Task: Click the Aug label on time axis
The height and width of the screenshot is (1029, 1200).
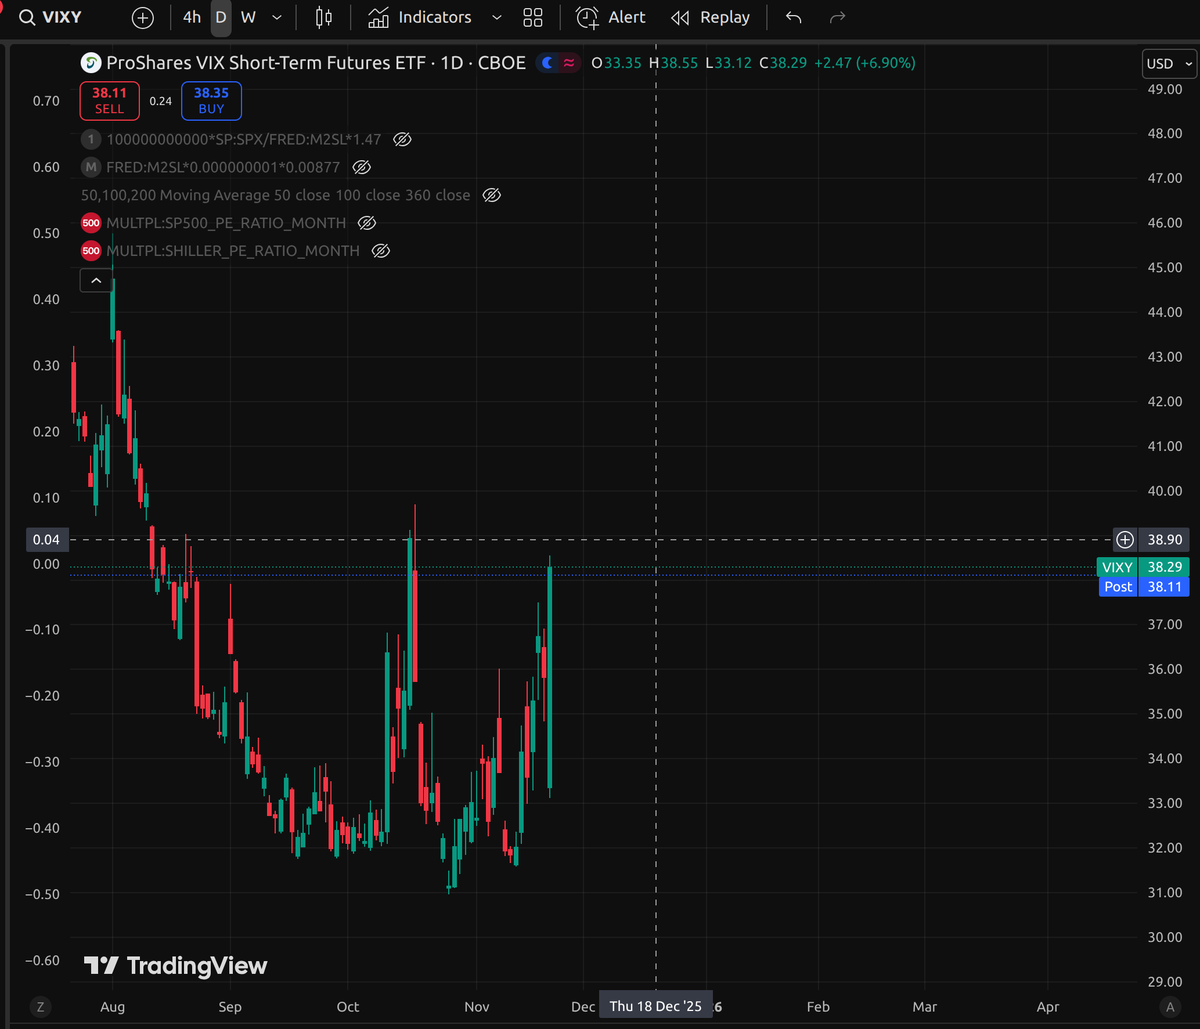Action: point(113,1006)
